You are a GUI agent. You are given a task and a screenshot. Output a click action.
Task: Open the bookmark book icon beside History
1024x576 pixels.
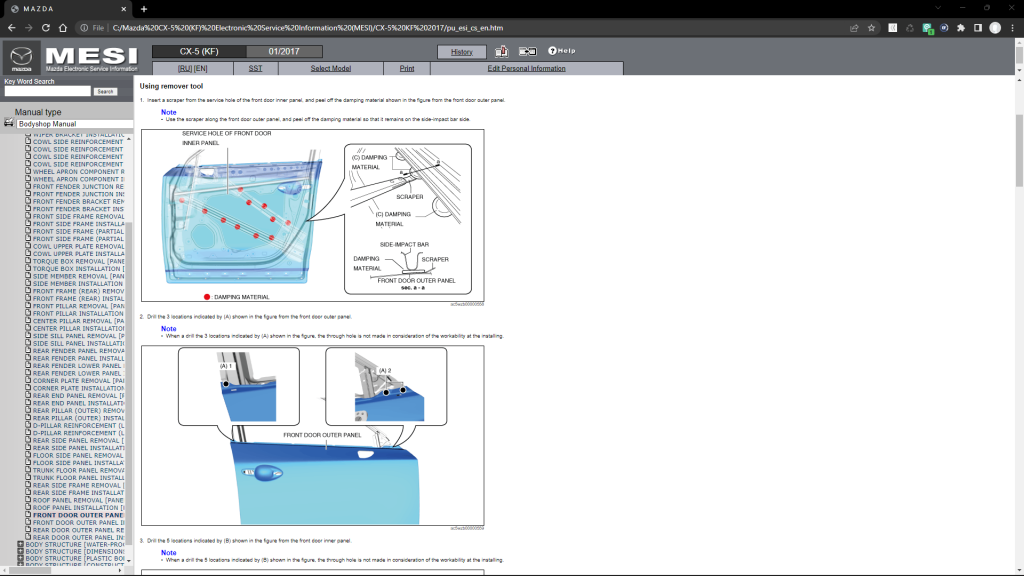[501, 51]
